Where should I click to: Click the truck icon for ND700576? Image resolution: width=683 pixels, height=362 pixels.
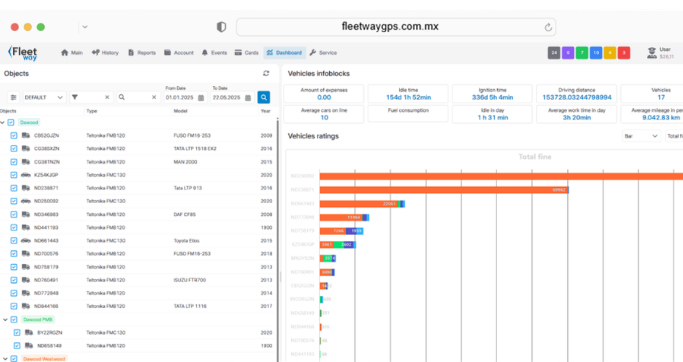[26, 254]
